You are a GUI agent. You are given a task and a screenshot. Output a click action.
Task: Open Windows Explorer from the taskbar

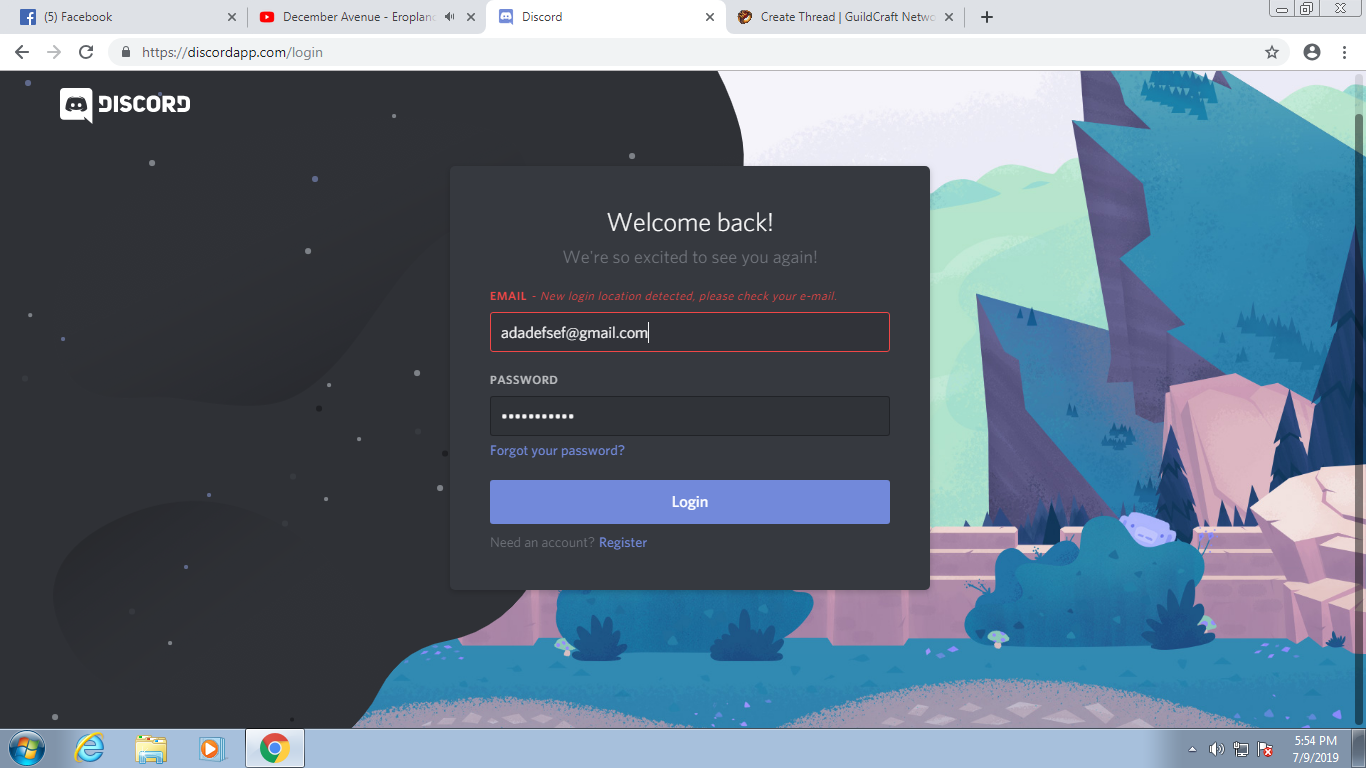click(151, 748)
